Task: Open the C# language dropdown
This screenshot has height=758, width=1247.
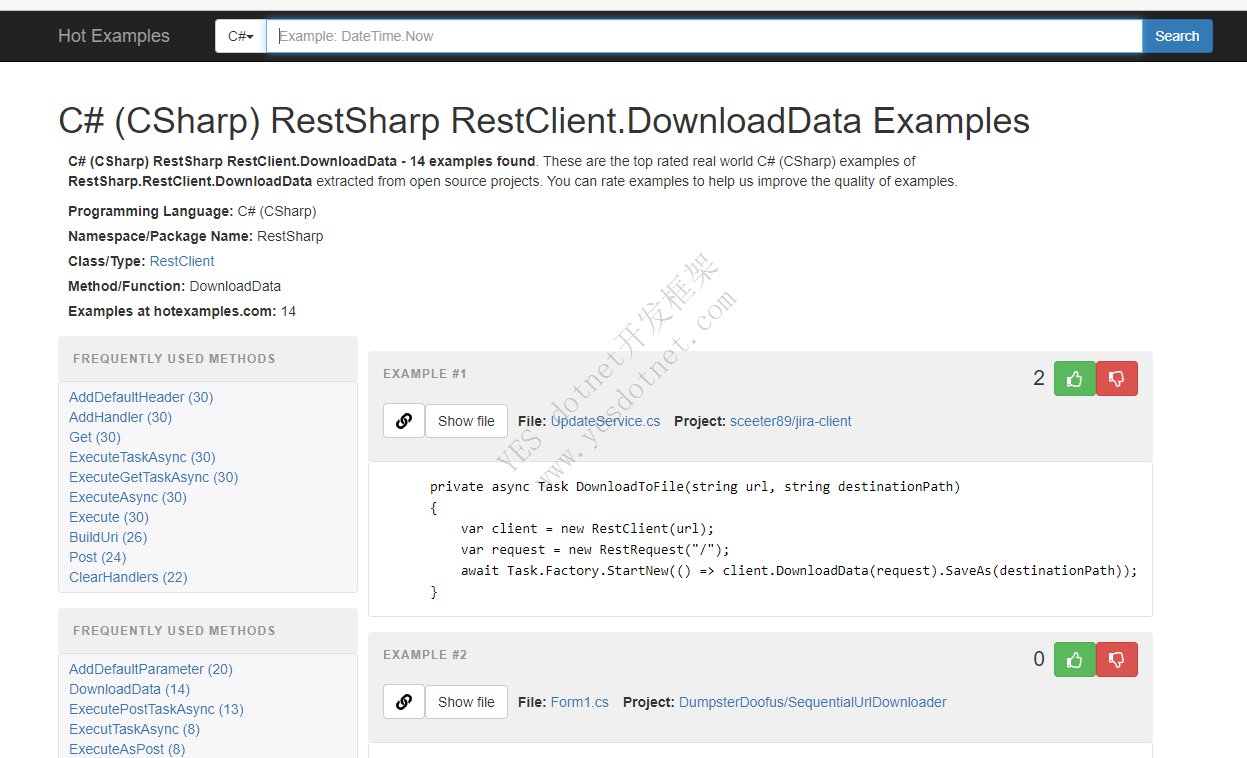Action: [241, 36]
